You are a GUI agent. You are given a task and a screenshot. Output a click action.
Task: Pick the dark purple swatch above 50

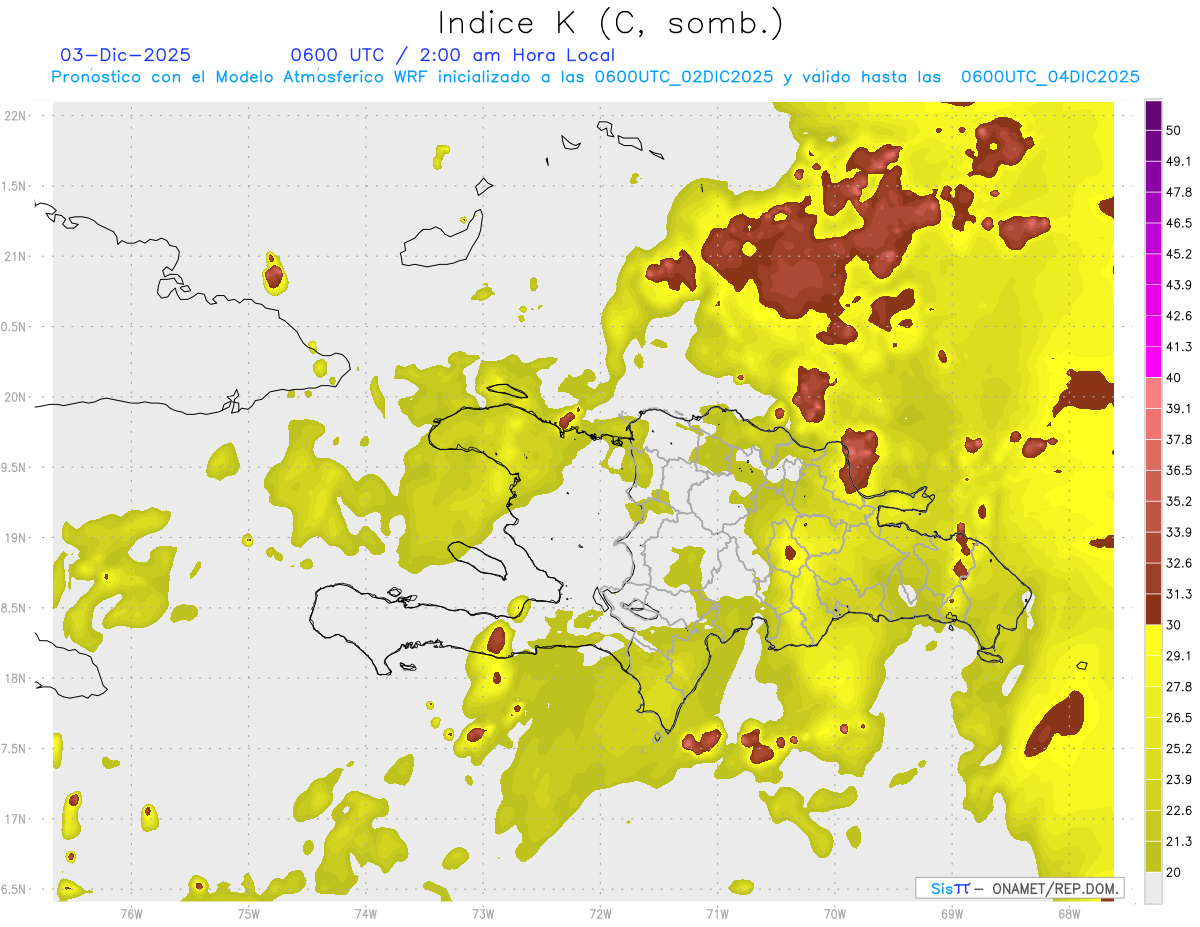[1153, 115]
